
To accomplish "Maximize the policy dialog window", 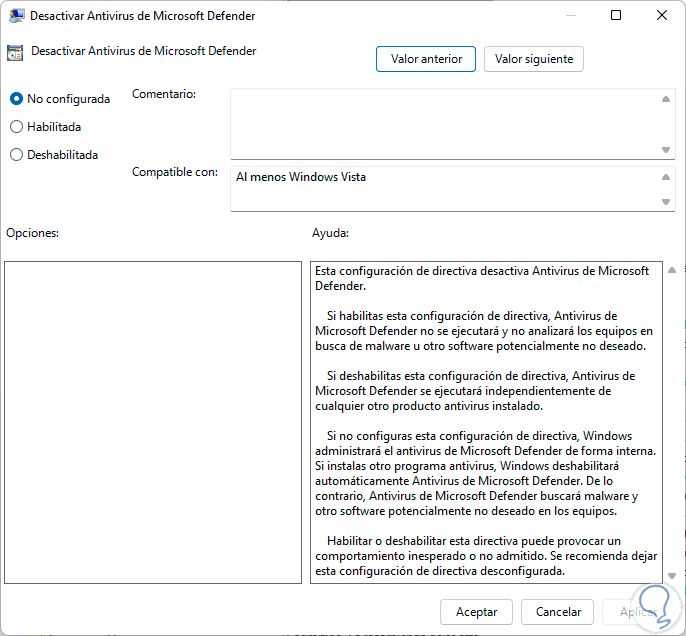I will coord(616,15).
